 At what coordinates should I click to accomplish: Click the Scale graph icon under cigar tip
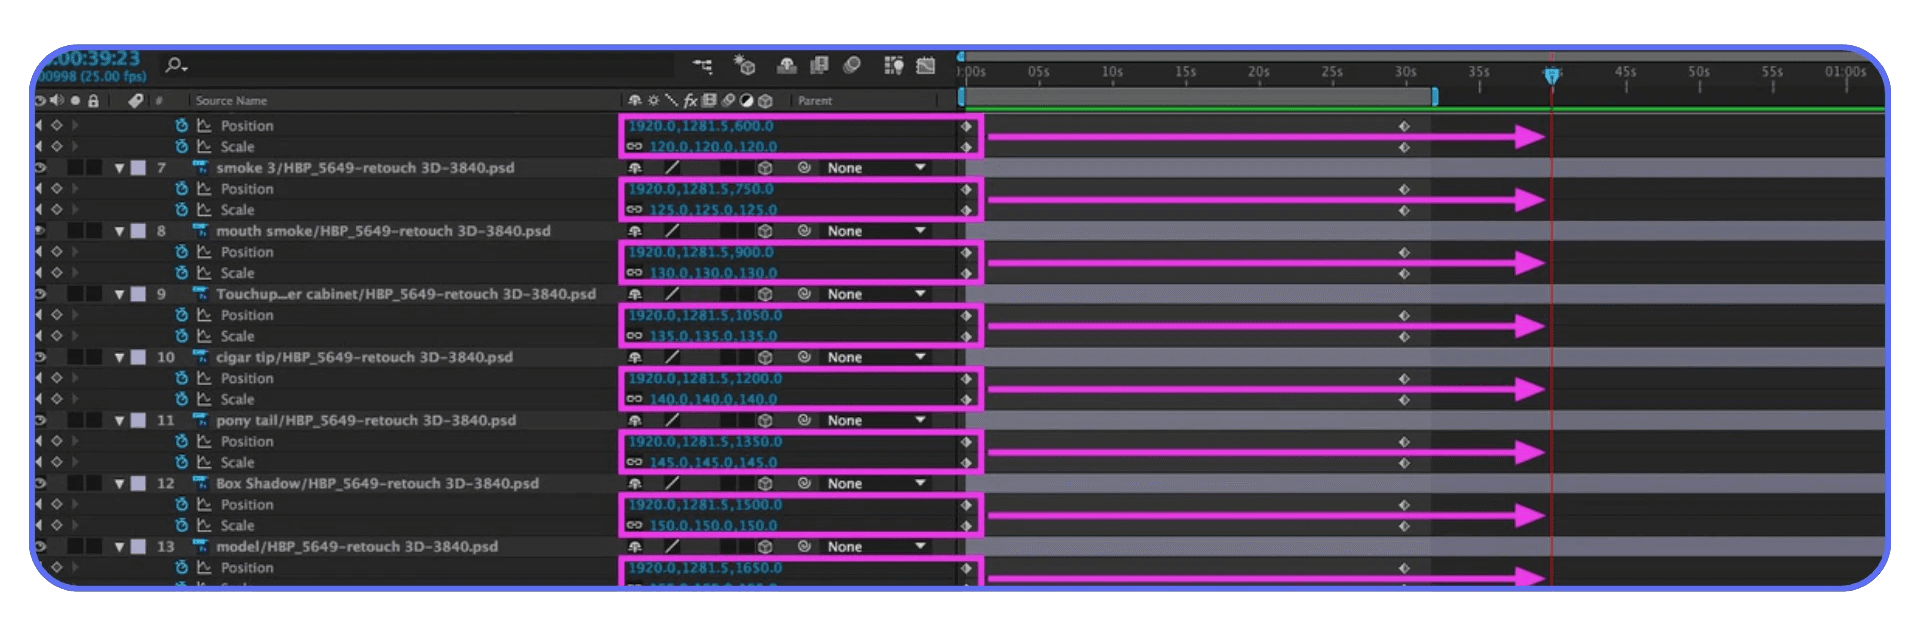204,399
